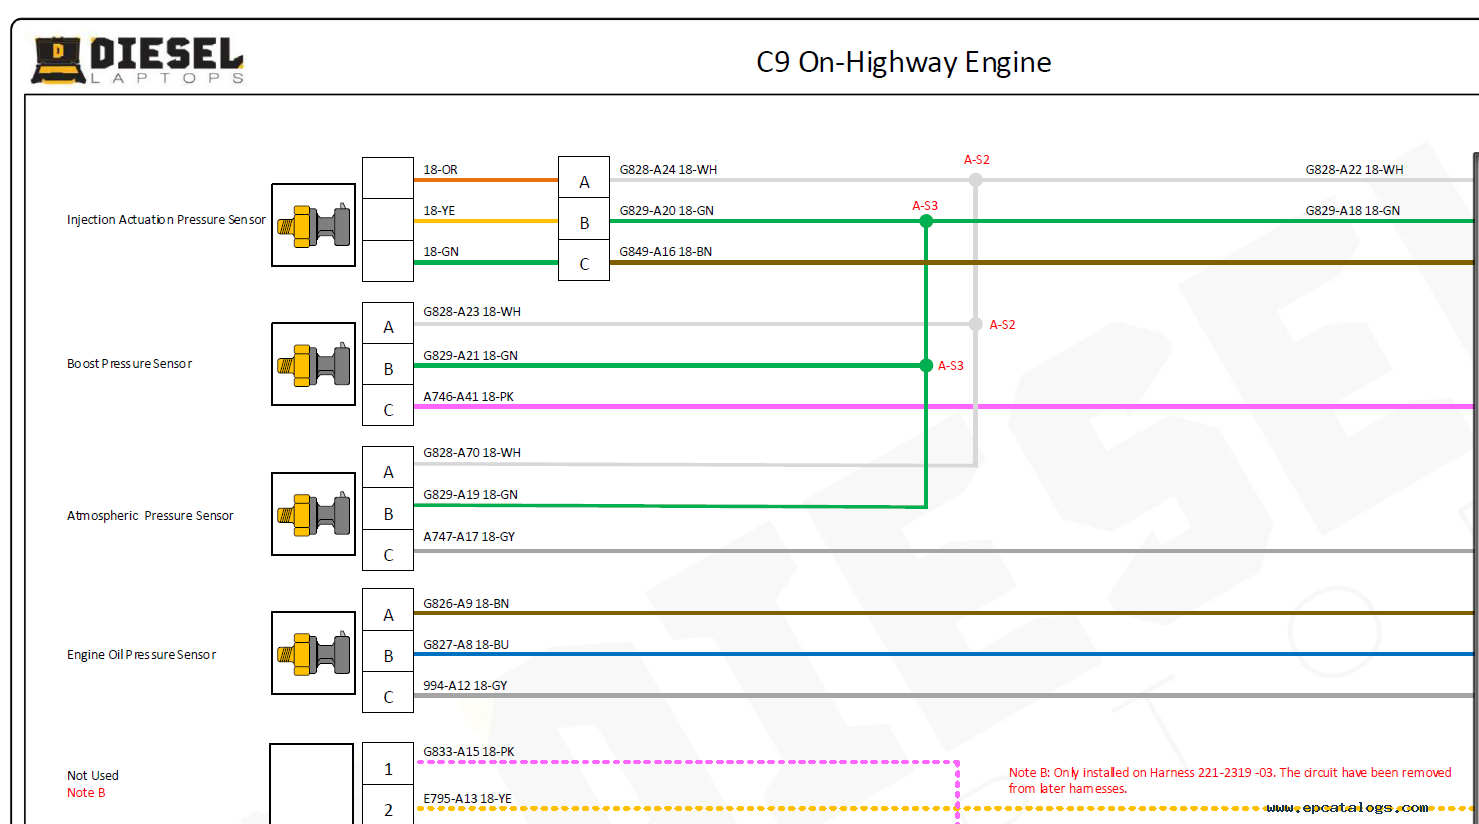Select the 18-OR orange wire label
The height and width of the screenshot is (824, 1479).
tap(440, 170)
